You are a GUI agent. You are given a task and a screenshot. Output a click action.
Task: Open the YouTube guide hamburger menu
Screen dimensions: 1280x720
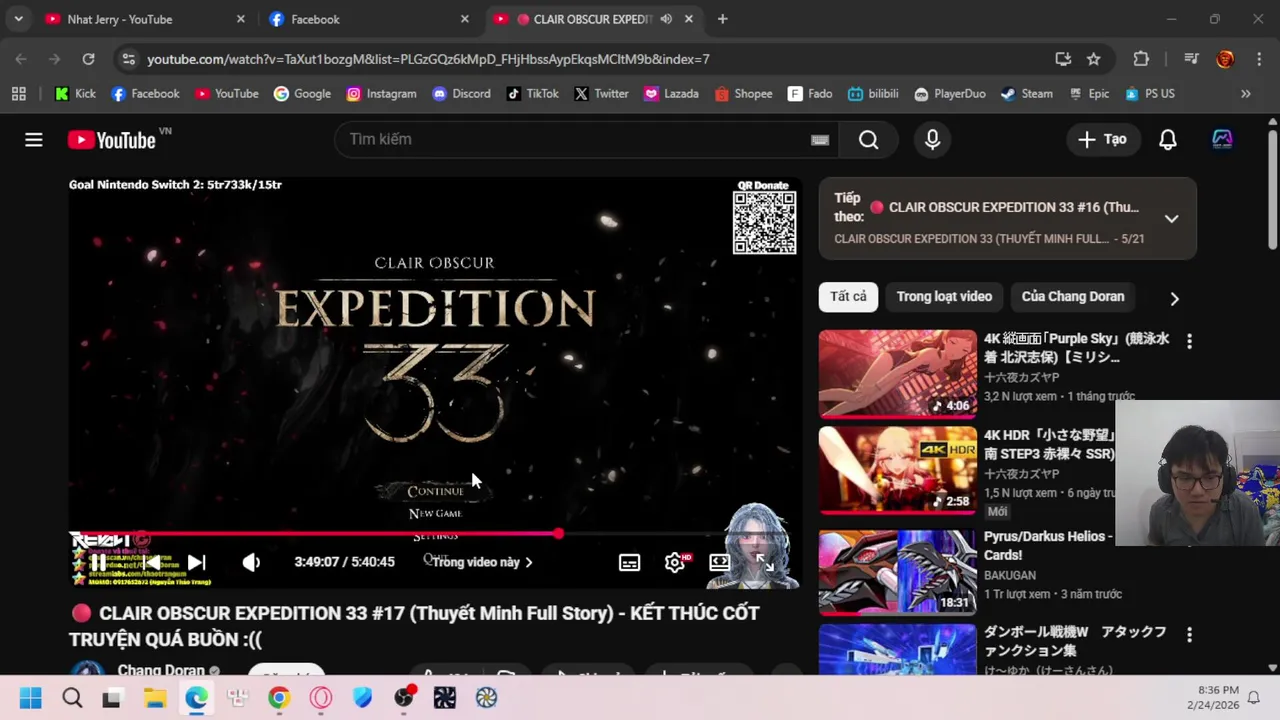pyautogui.click(x=34, y=140)
